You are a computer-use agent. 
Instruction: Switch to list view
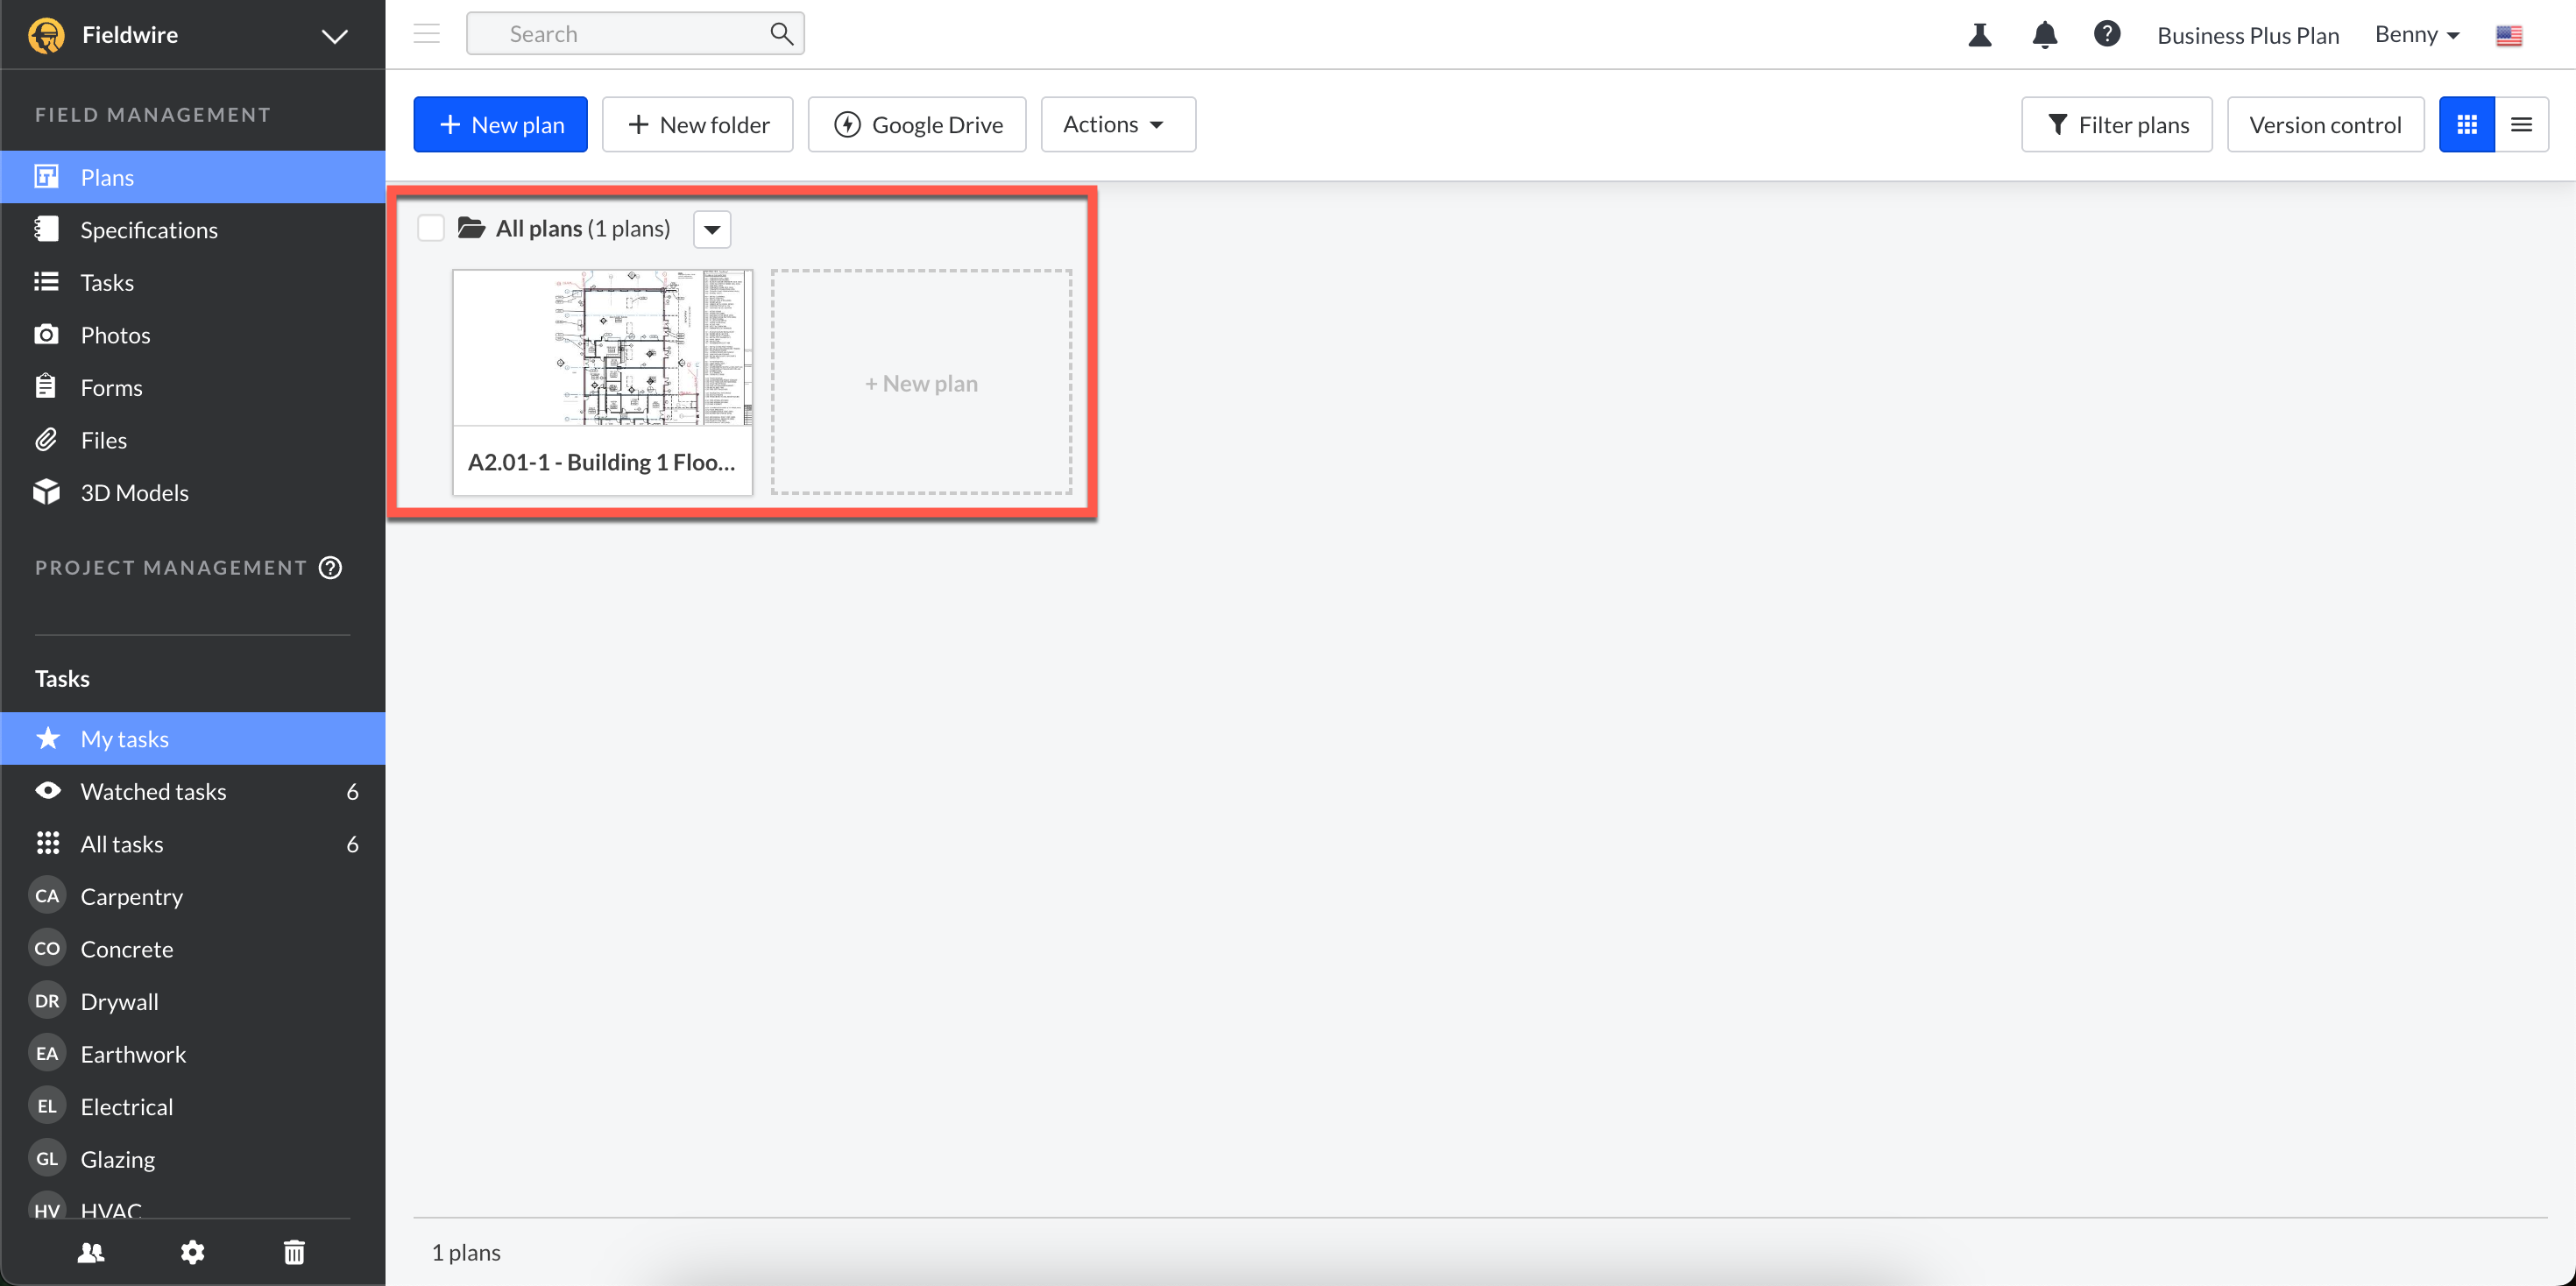[2521, 125]
